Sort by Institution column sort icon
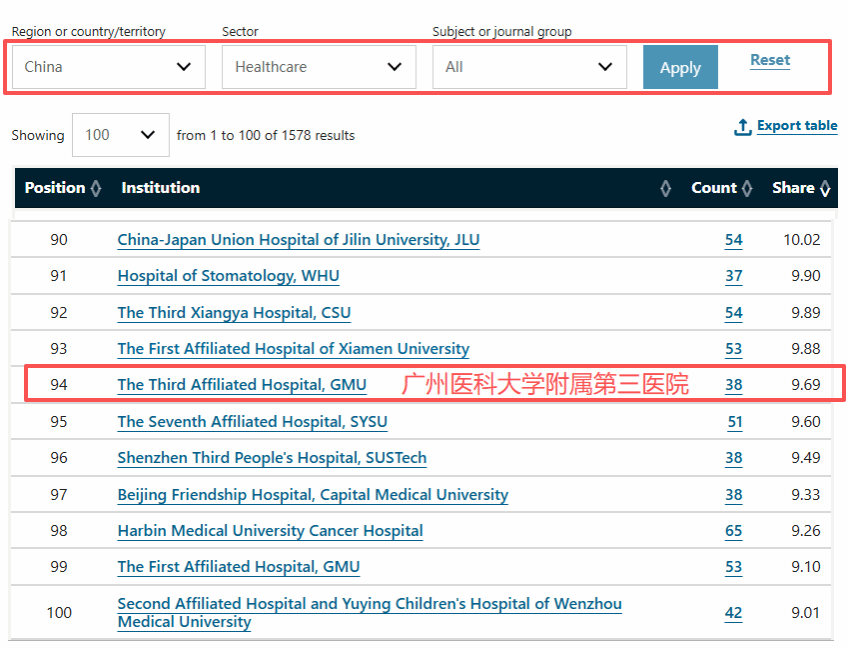This screenshot has width=848, height=648. click(665, 188)
